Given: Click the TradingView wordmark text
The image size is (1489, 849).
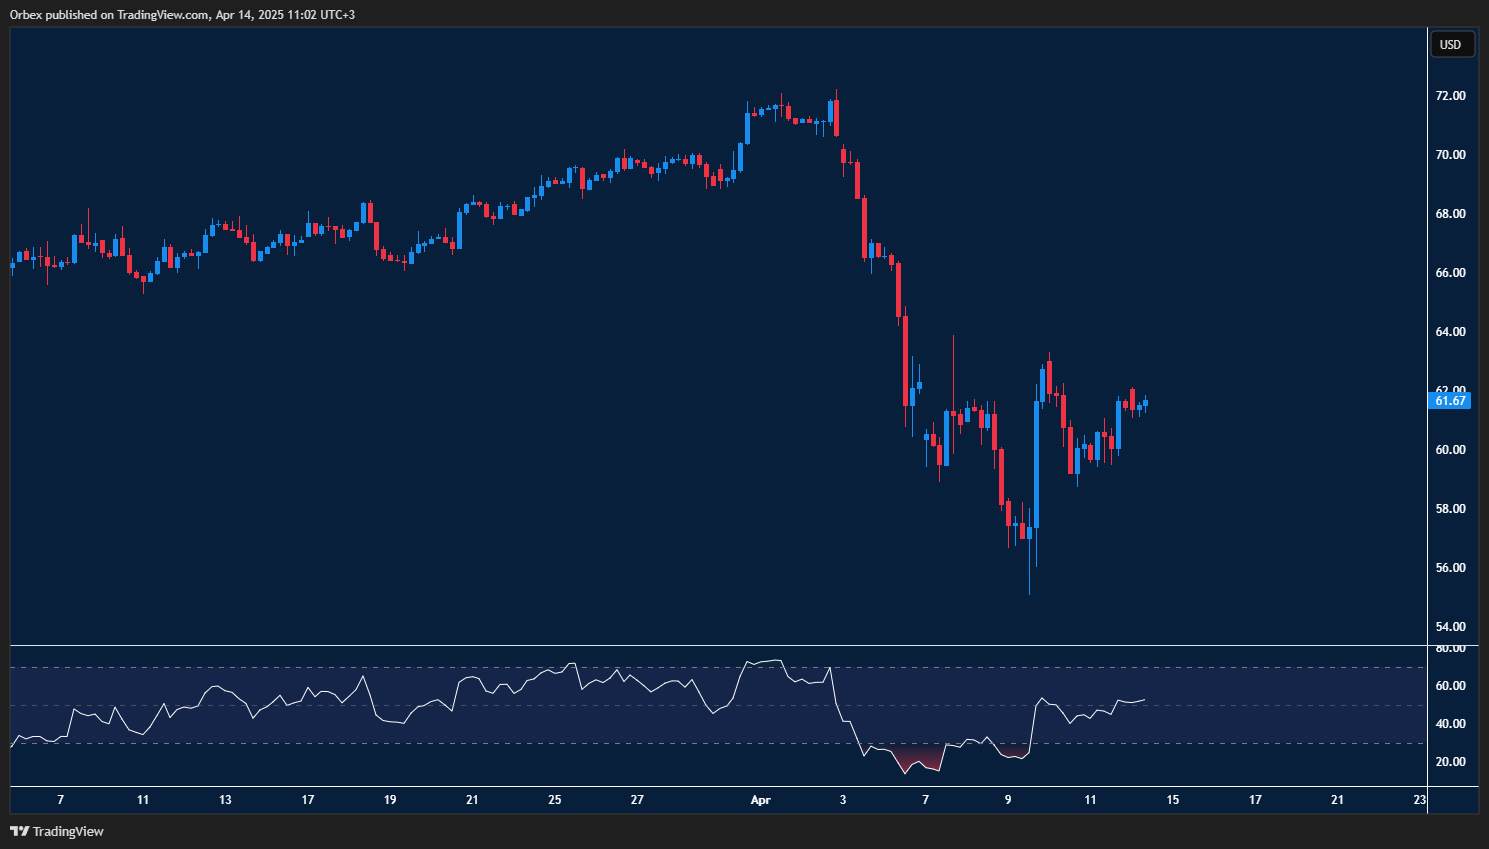Looking at the screenshot, I should (68, 832).
